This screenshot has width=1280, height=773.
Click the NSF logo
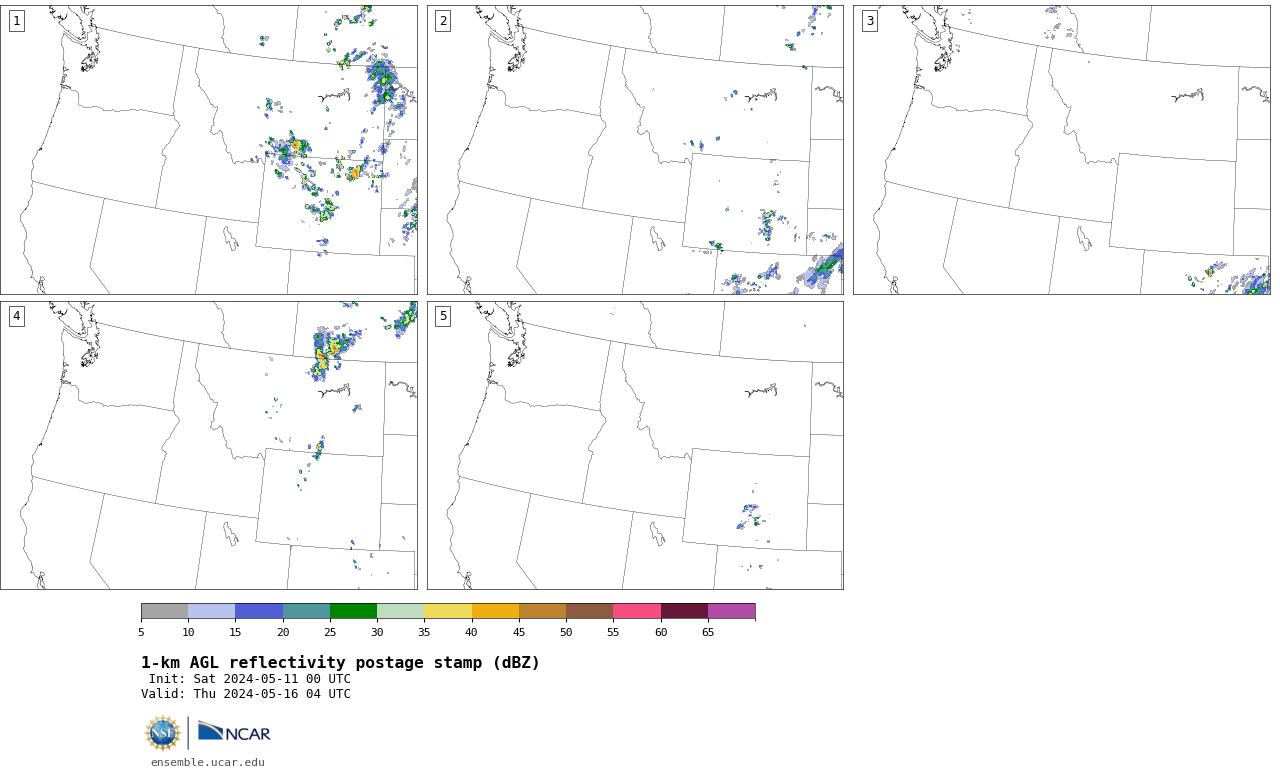pyautogui.click(x=163, y=733)
